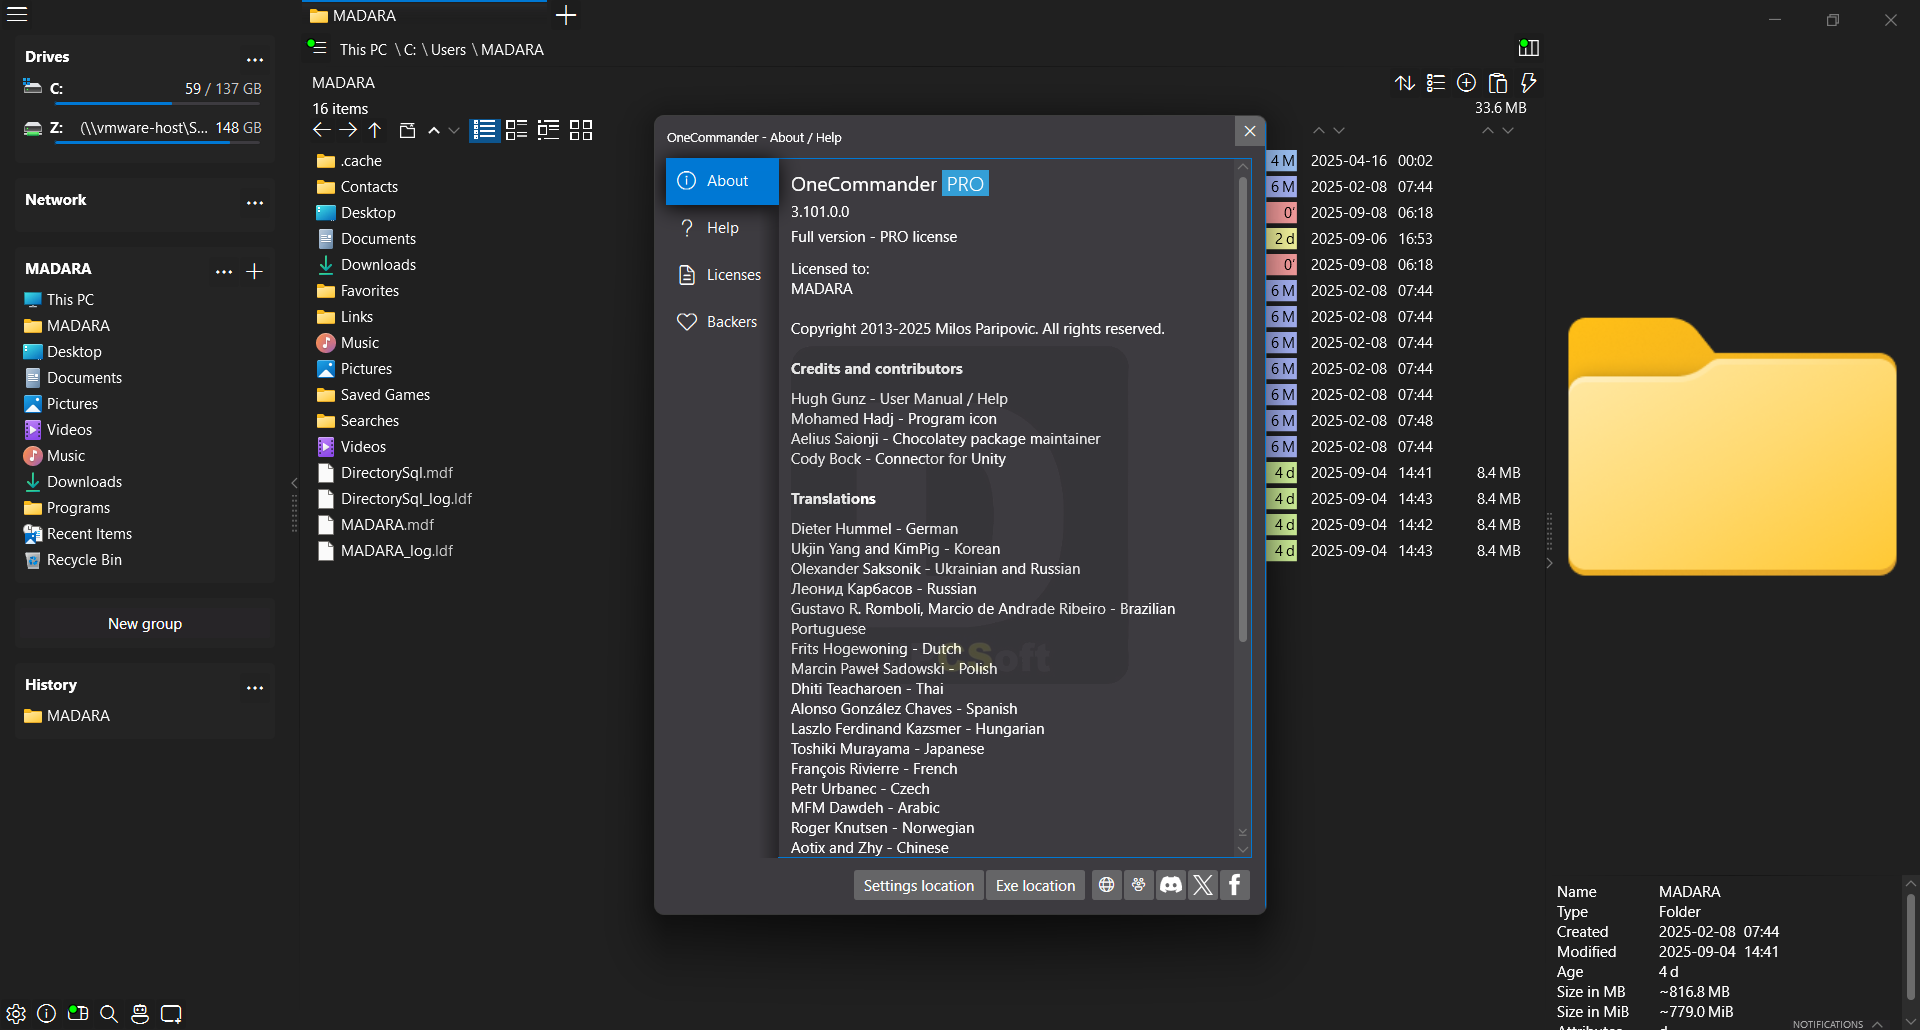
Task: Click the New group button
Action: [145, 624]
